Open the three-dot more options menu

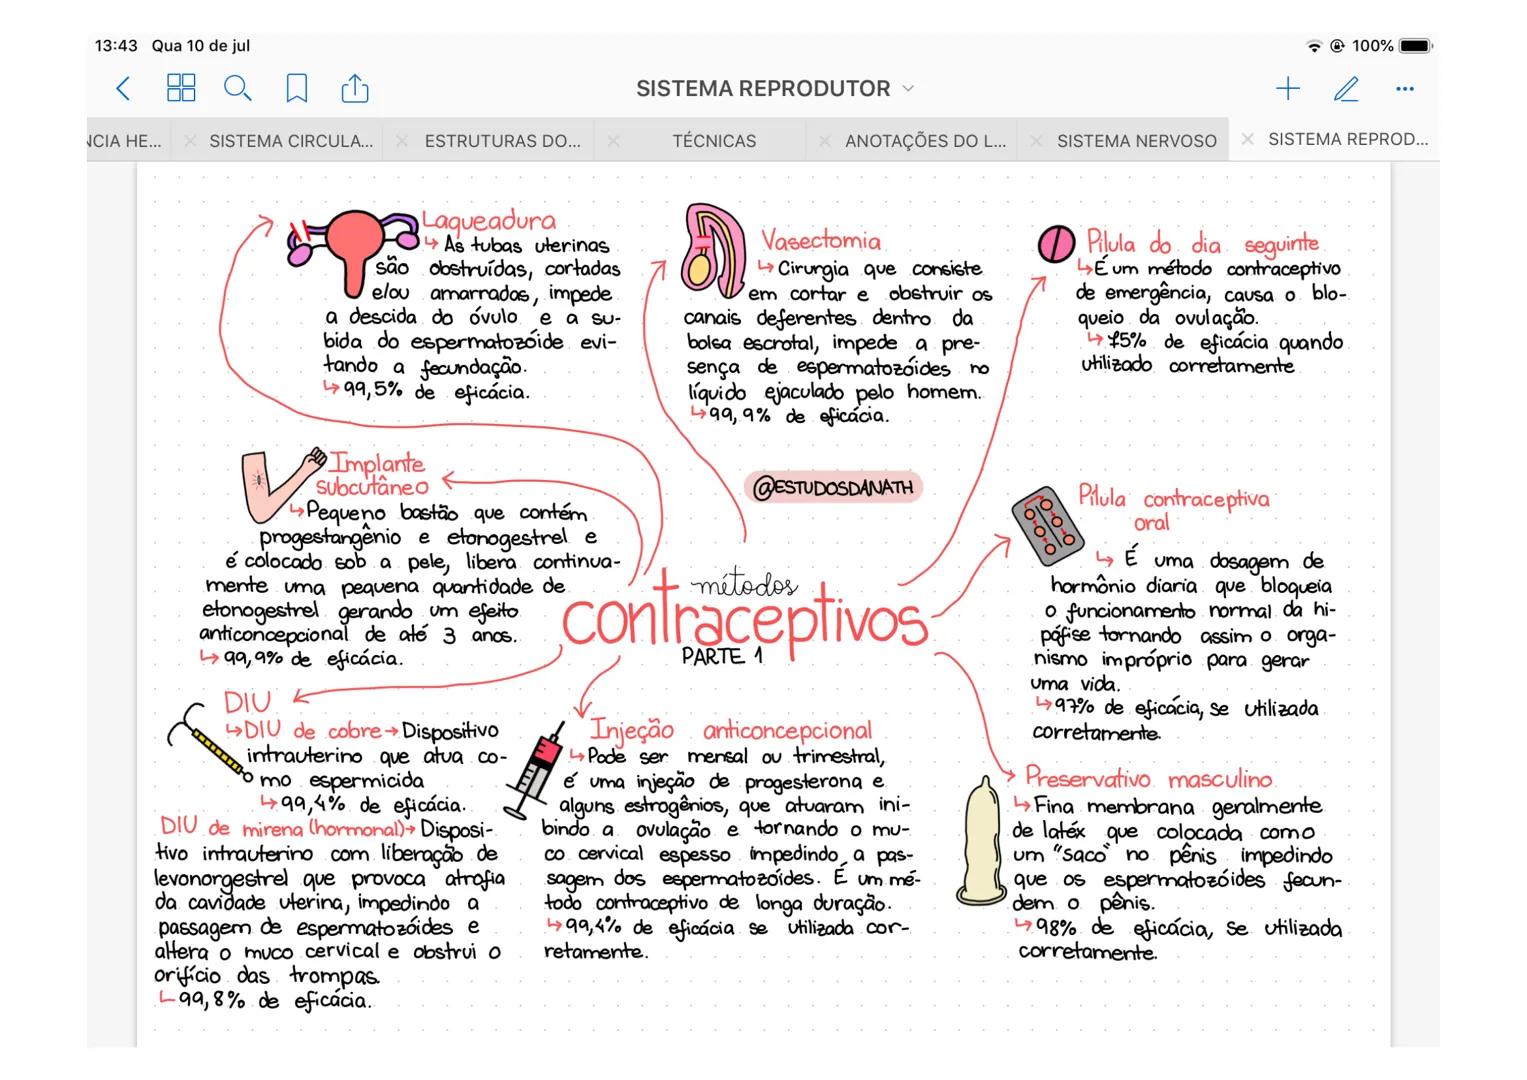click(1404, 89)
